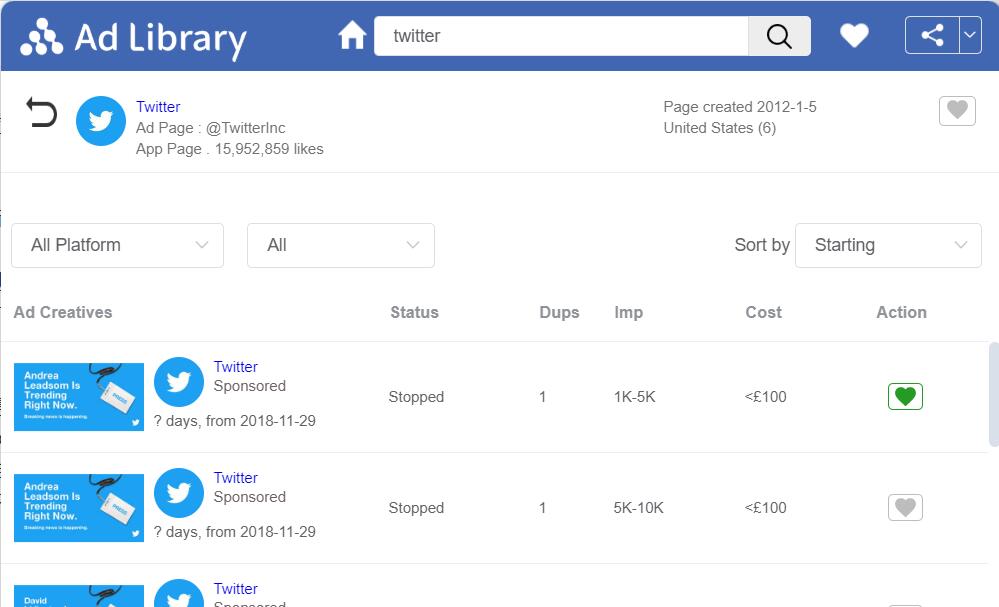Click the 1K-5K impressions value

click(x=635, y=397)
